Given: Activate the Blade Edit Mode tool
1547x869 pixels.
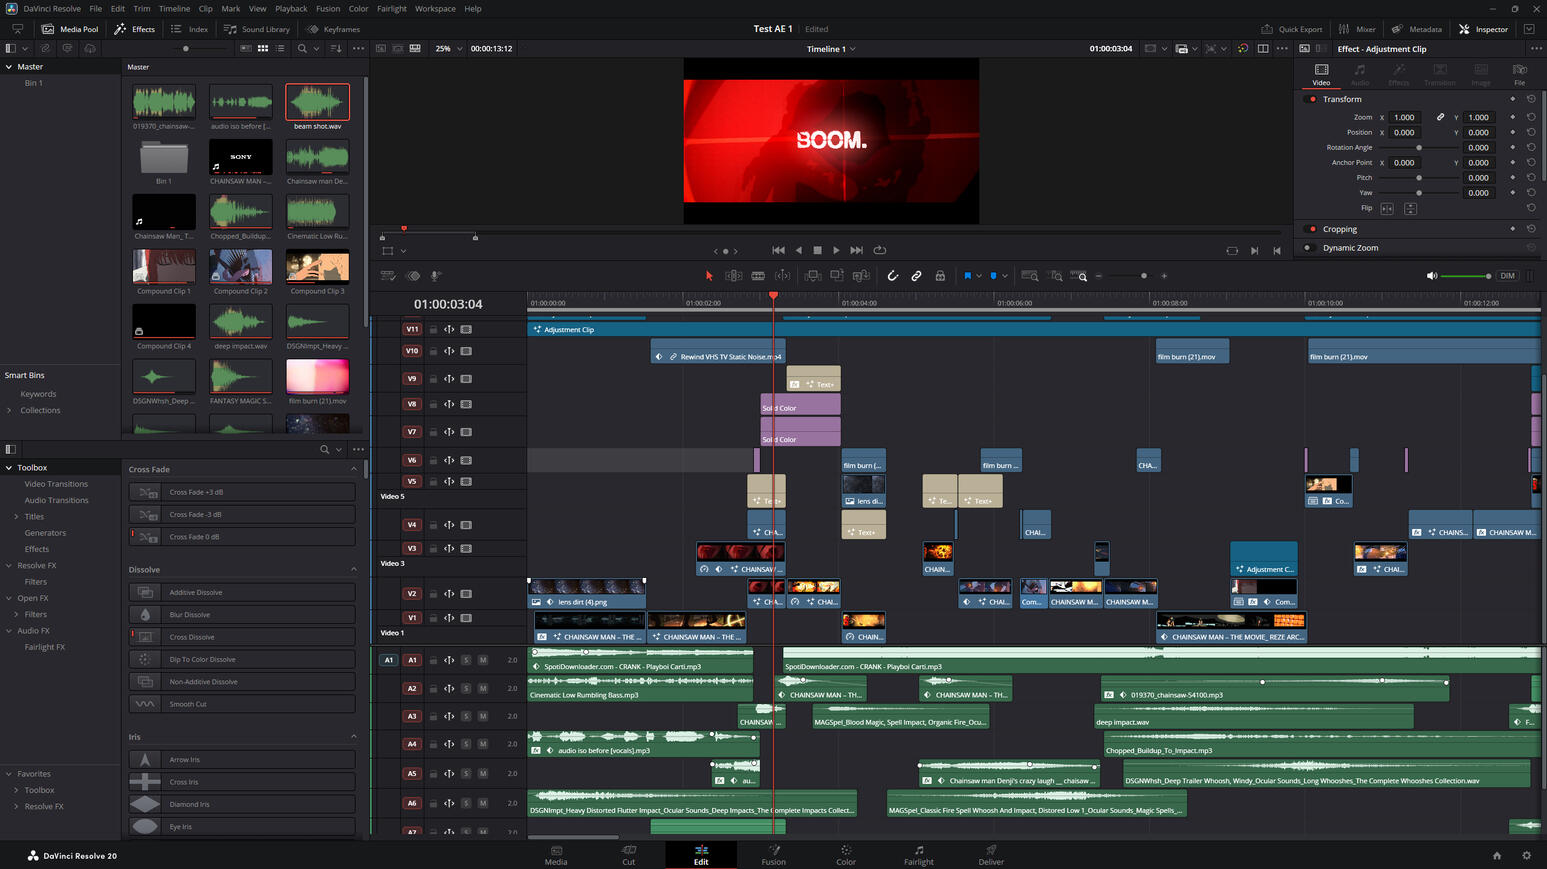Looking at the screenshot, I should 758,276.
